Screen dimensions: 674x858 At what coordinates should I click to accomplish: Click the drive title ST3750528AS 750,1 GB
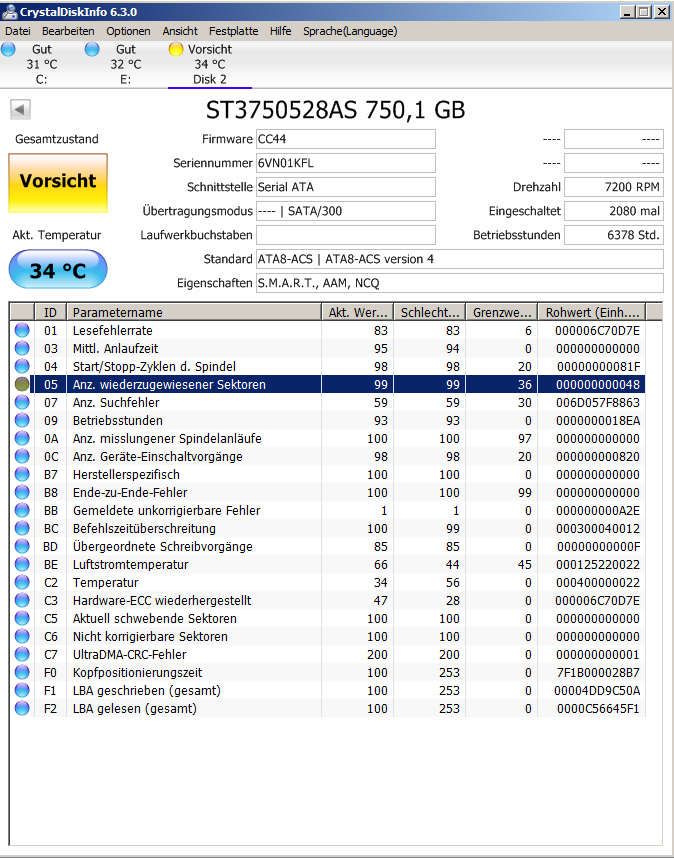pos(335,110)
